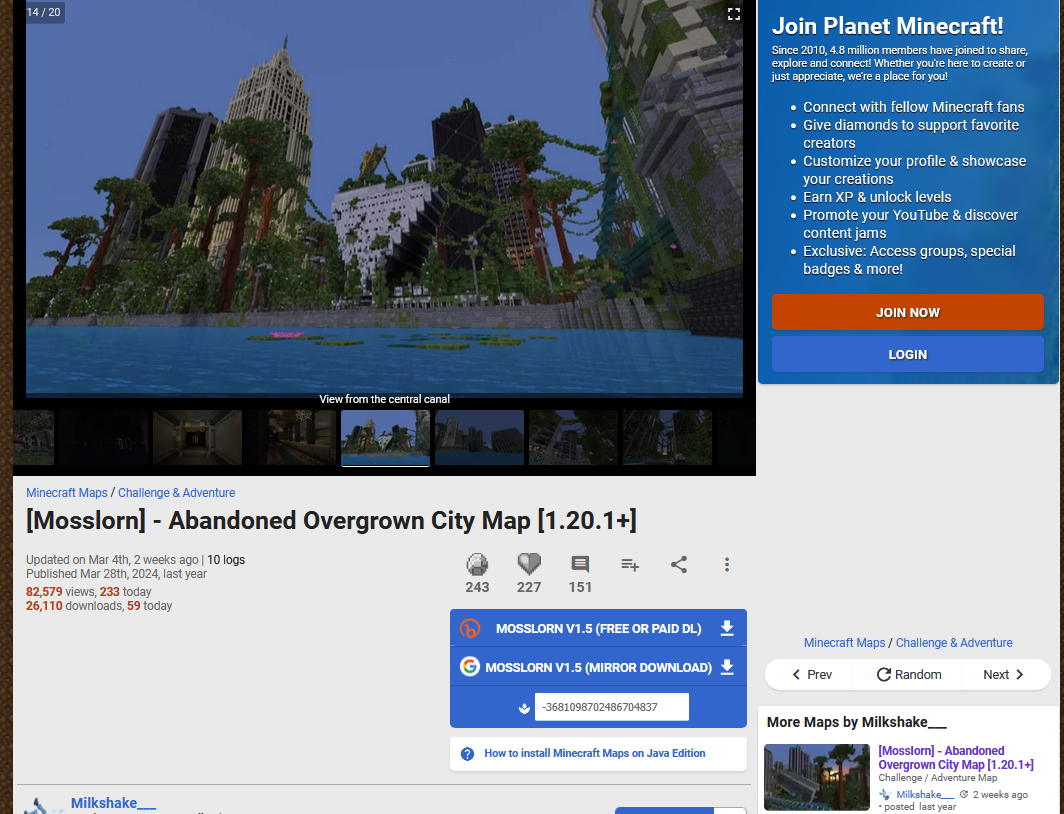1064x814 pixels.
Task: Click the 'Join Planet Minecraft!' heading
Action: [x=888, y=26]
